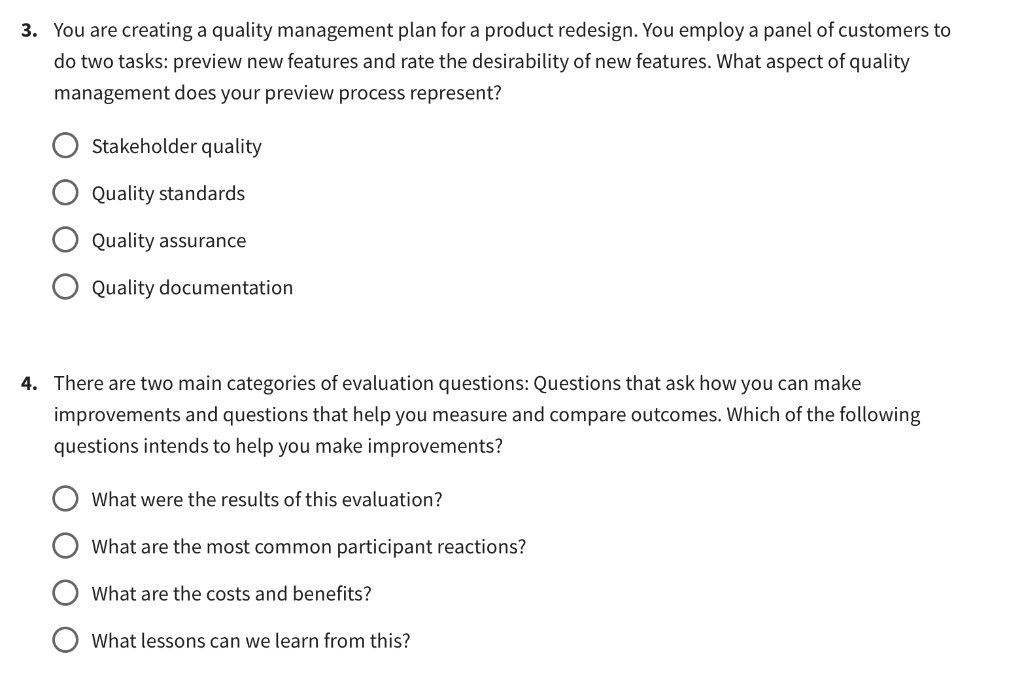
Task: Click the 'costs and benefits' answer text
Action: [x=232, y=593]
